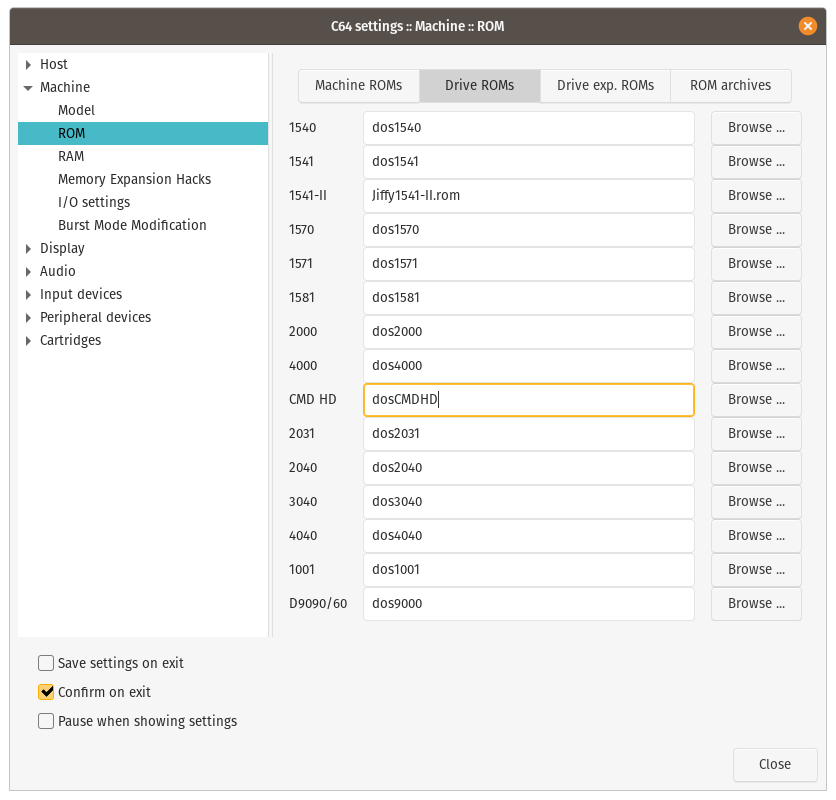Focus the 1541 ROM field dos1541

(529, 162)
